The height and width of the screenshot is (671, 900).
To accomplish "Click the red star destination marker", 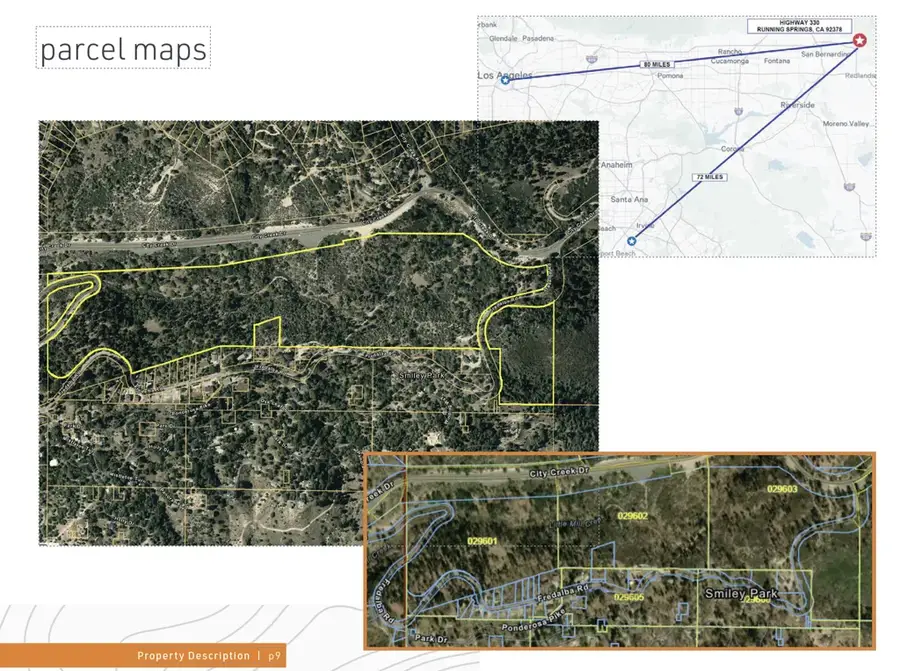I will 859,40.
